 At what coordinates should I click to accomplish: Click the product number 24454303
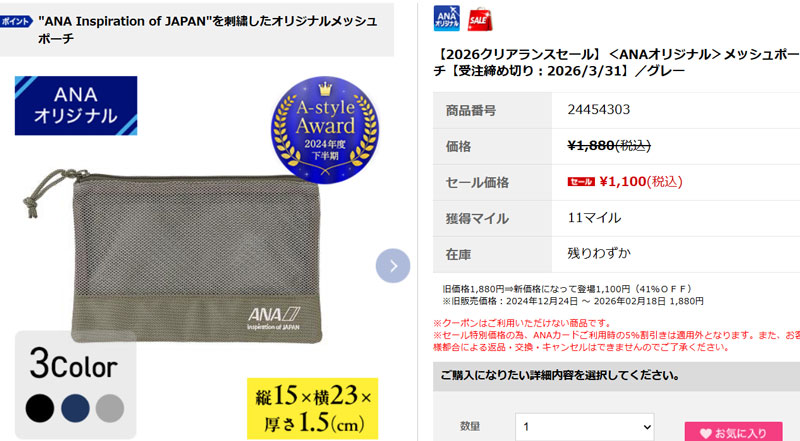point(598,109)
